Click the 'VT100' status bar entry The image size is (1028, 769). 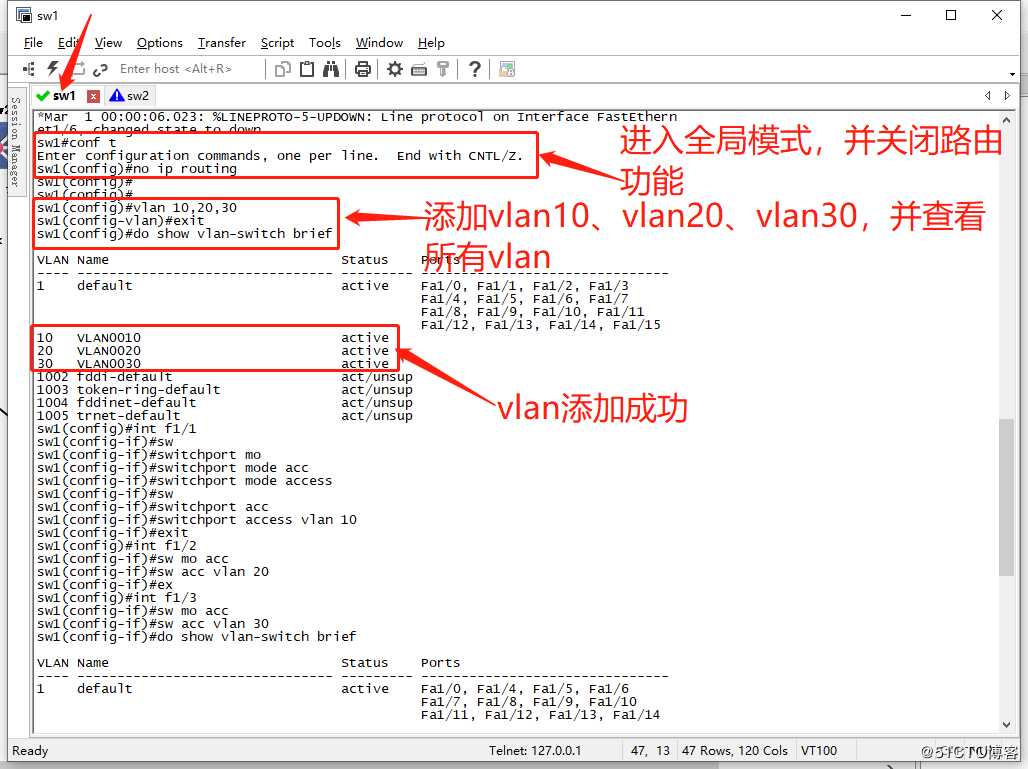tap(819, 751)
